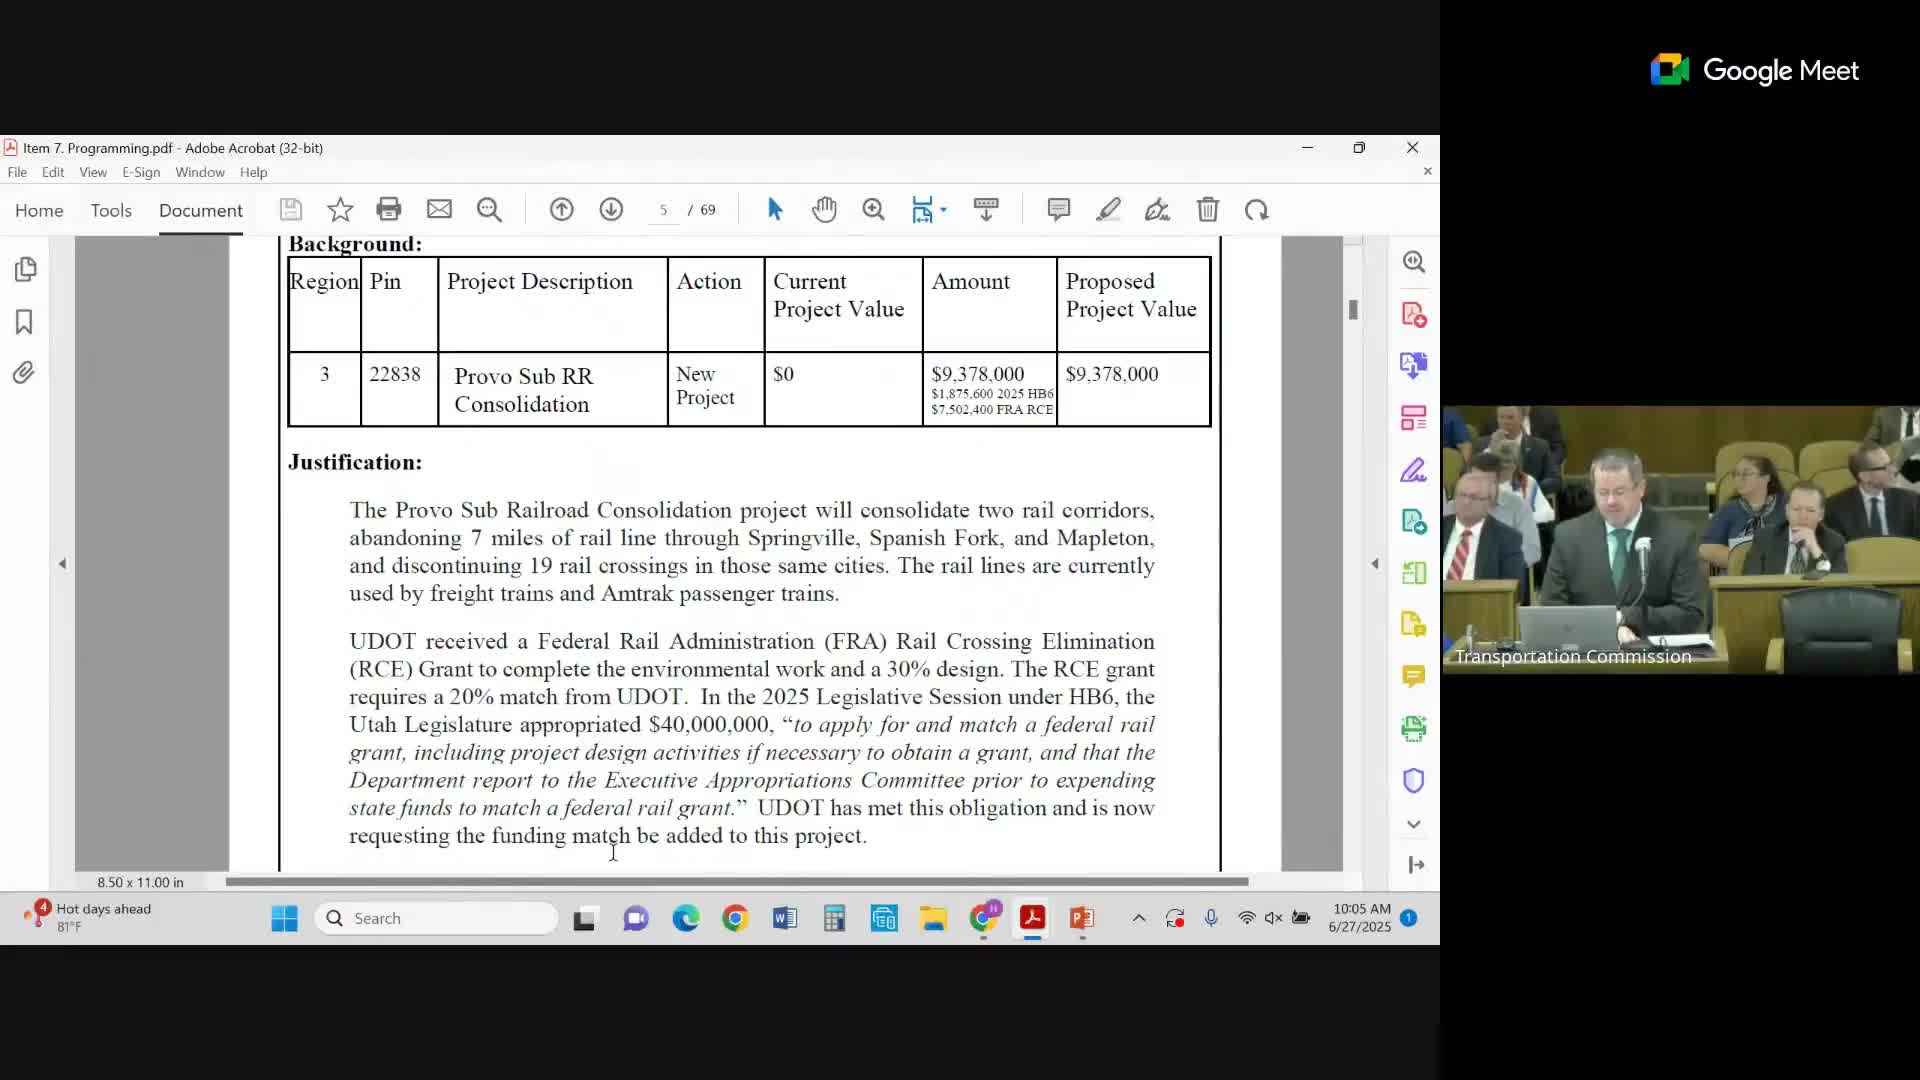Show previous page with up arrow

(562, 209)
